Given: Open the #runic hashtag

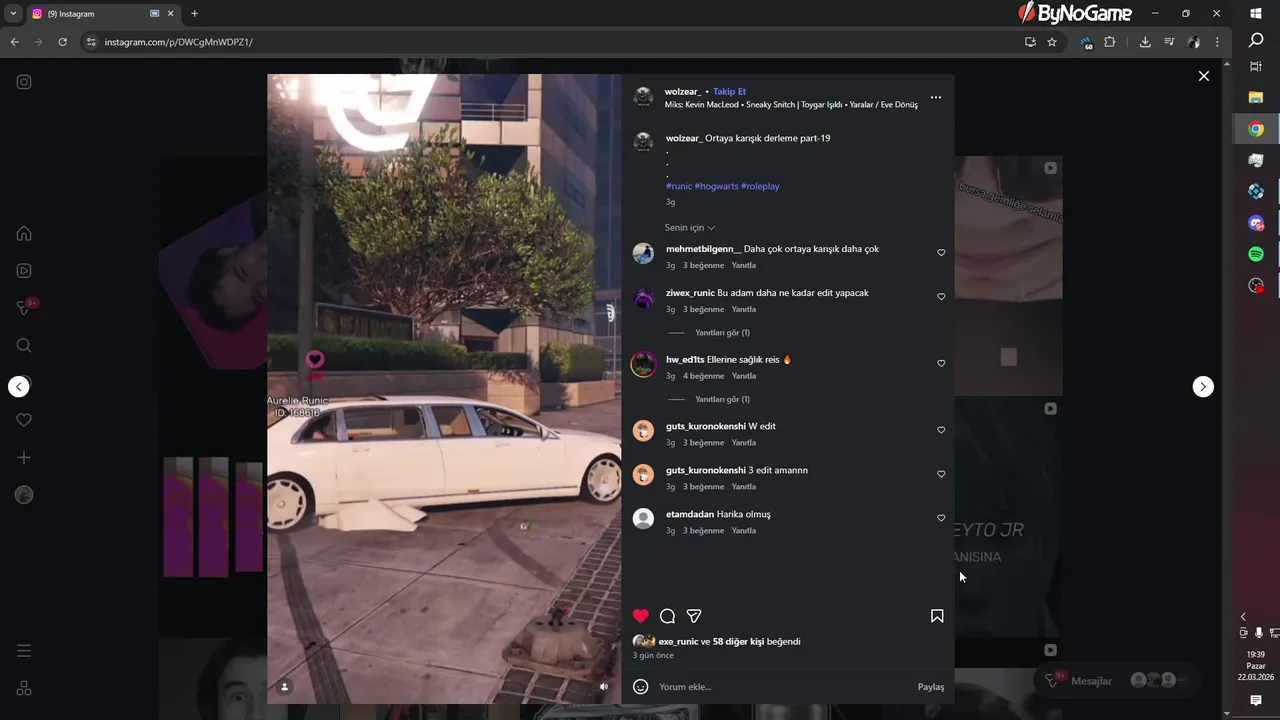Looking at the screenshot, I should (679, 186).
